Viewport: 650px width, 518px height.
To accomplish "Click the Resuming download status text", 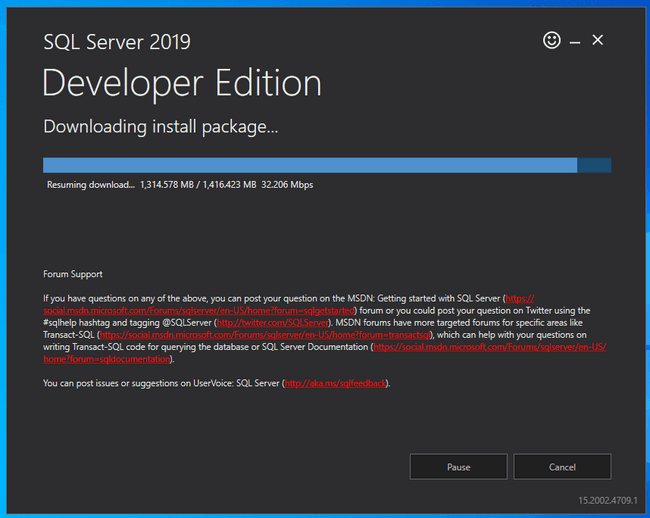I will pos(90,185).
